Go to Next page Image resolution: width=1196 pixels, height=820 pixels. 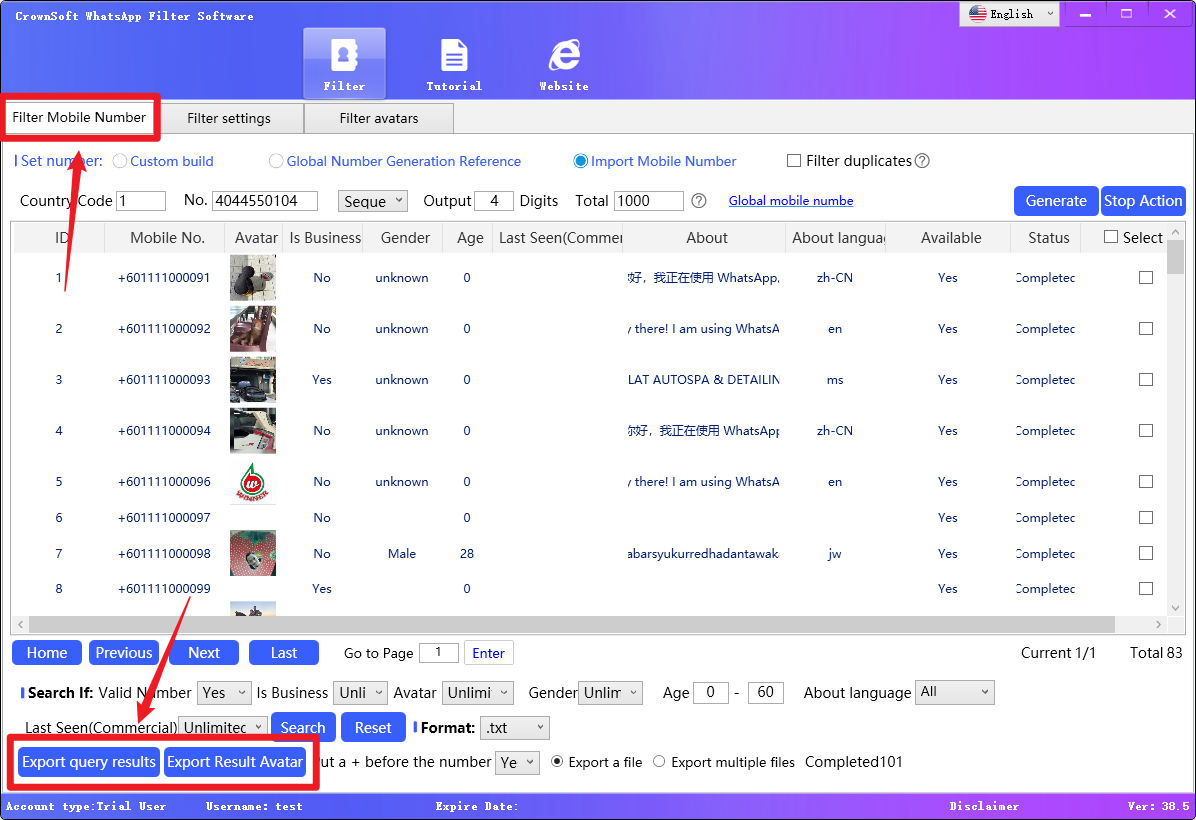(204, 653)
